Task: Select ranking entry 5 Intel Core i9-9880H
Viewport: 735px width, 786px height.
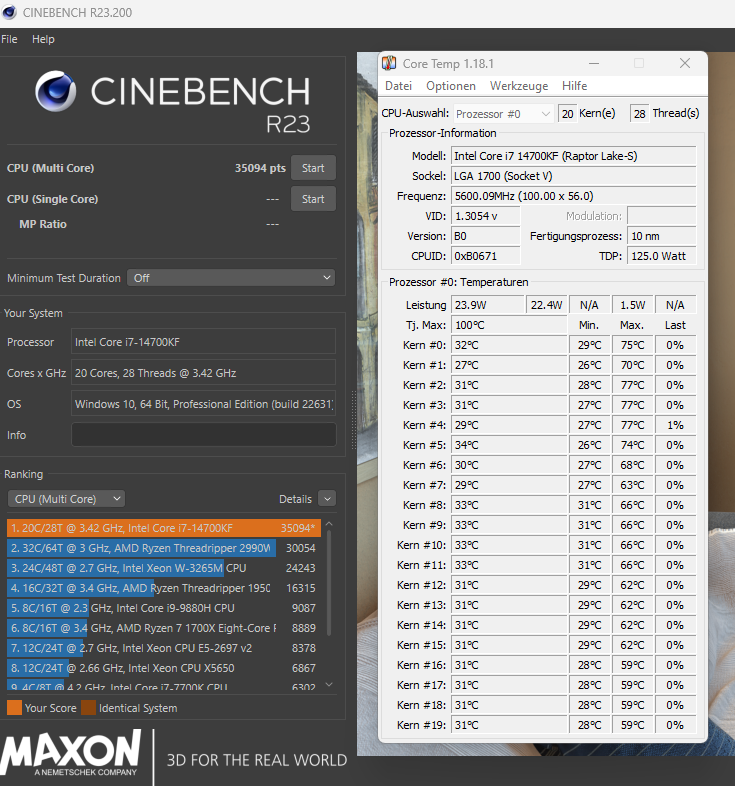Action: [164, 608]
